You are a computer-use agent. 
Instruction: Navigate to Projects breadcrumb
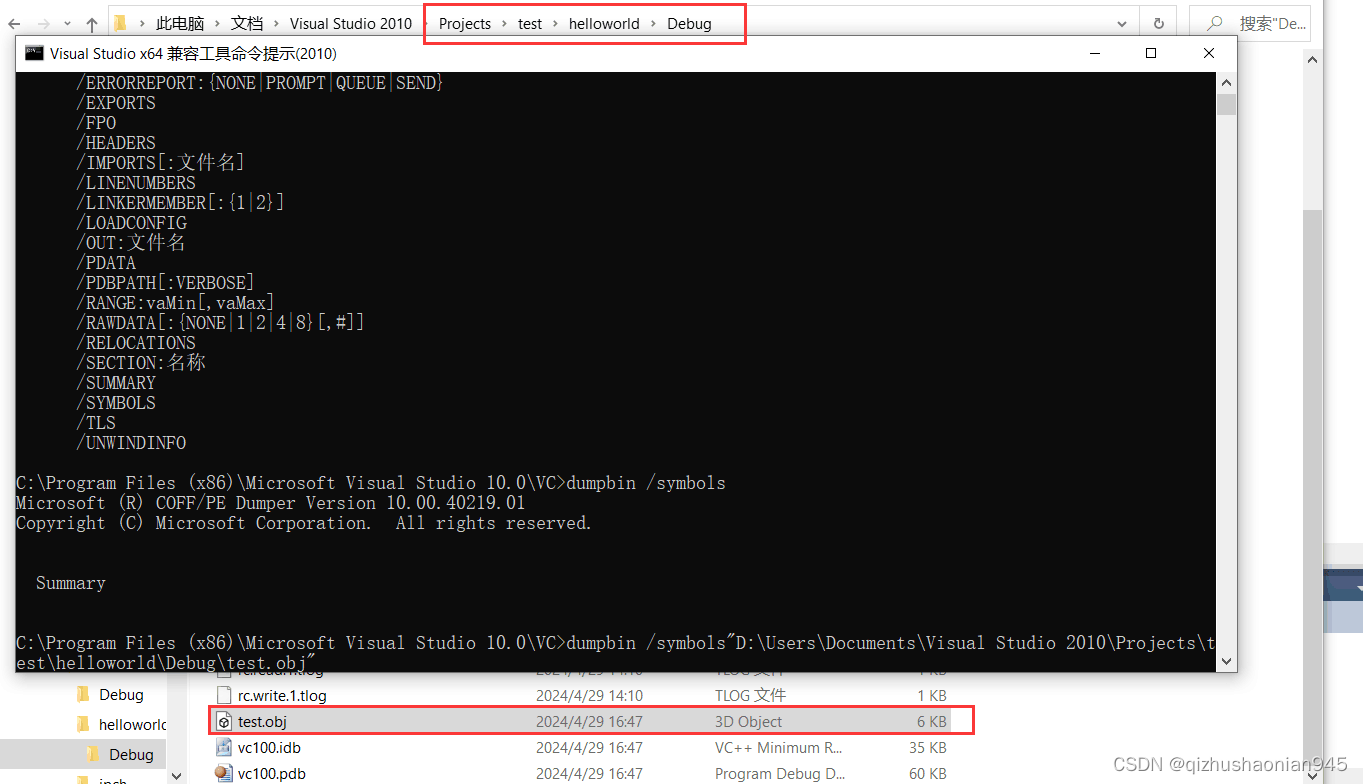point(465,23)
